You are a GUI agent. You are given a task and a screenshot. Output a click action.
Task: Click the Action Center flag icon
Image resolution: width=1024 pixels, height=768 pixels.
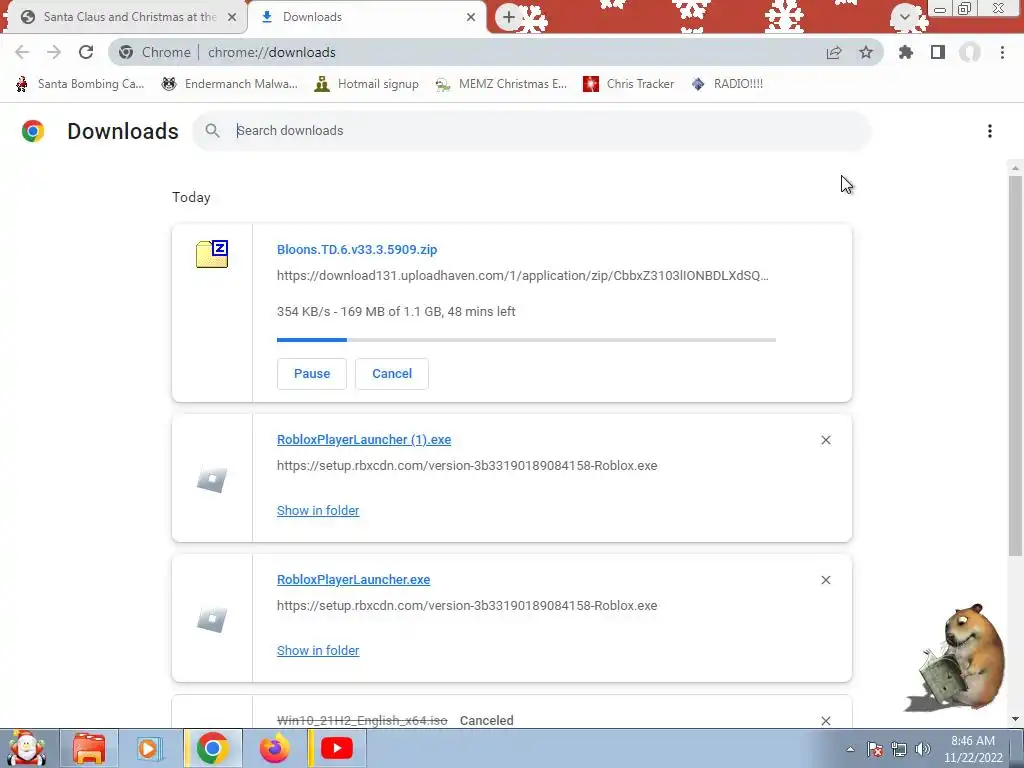point(875,749)
